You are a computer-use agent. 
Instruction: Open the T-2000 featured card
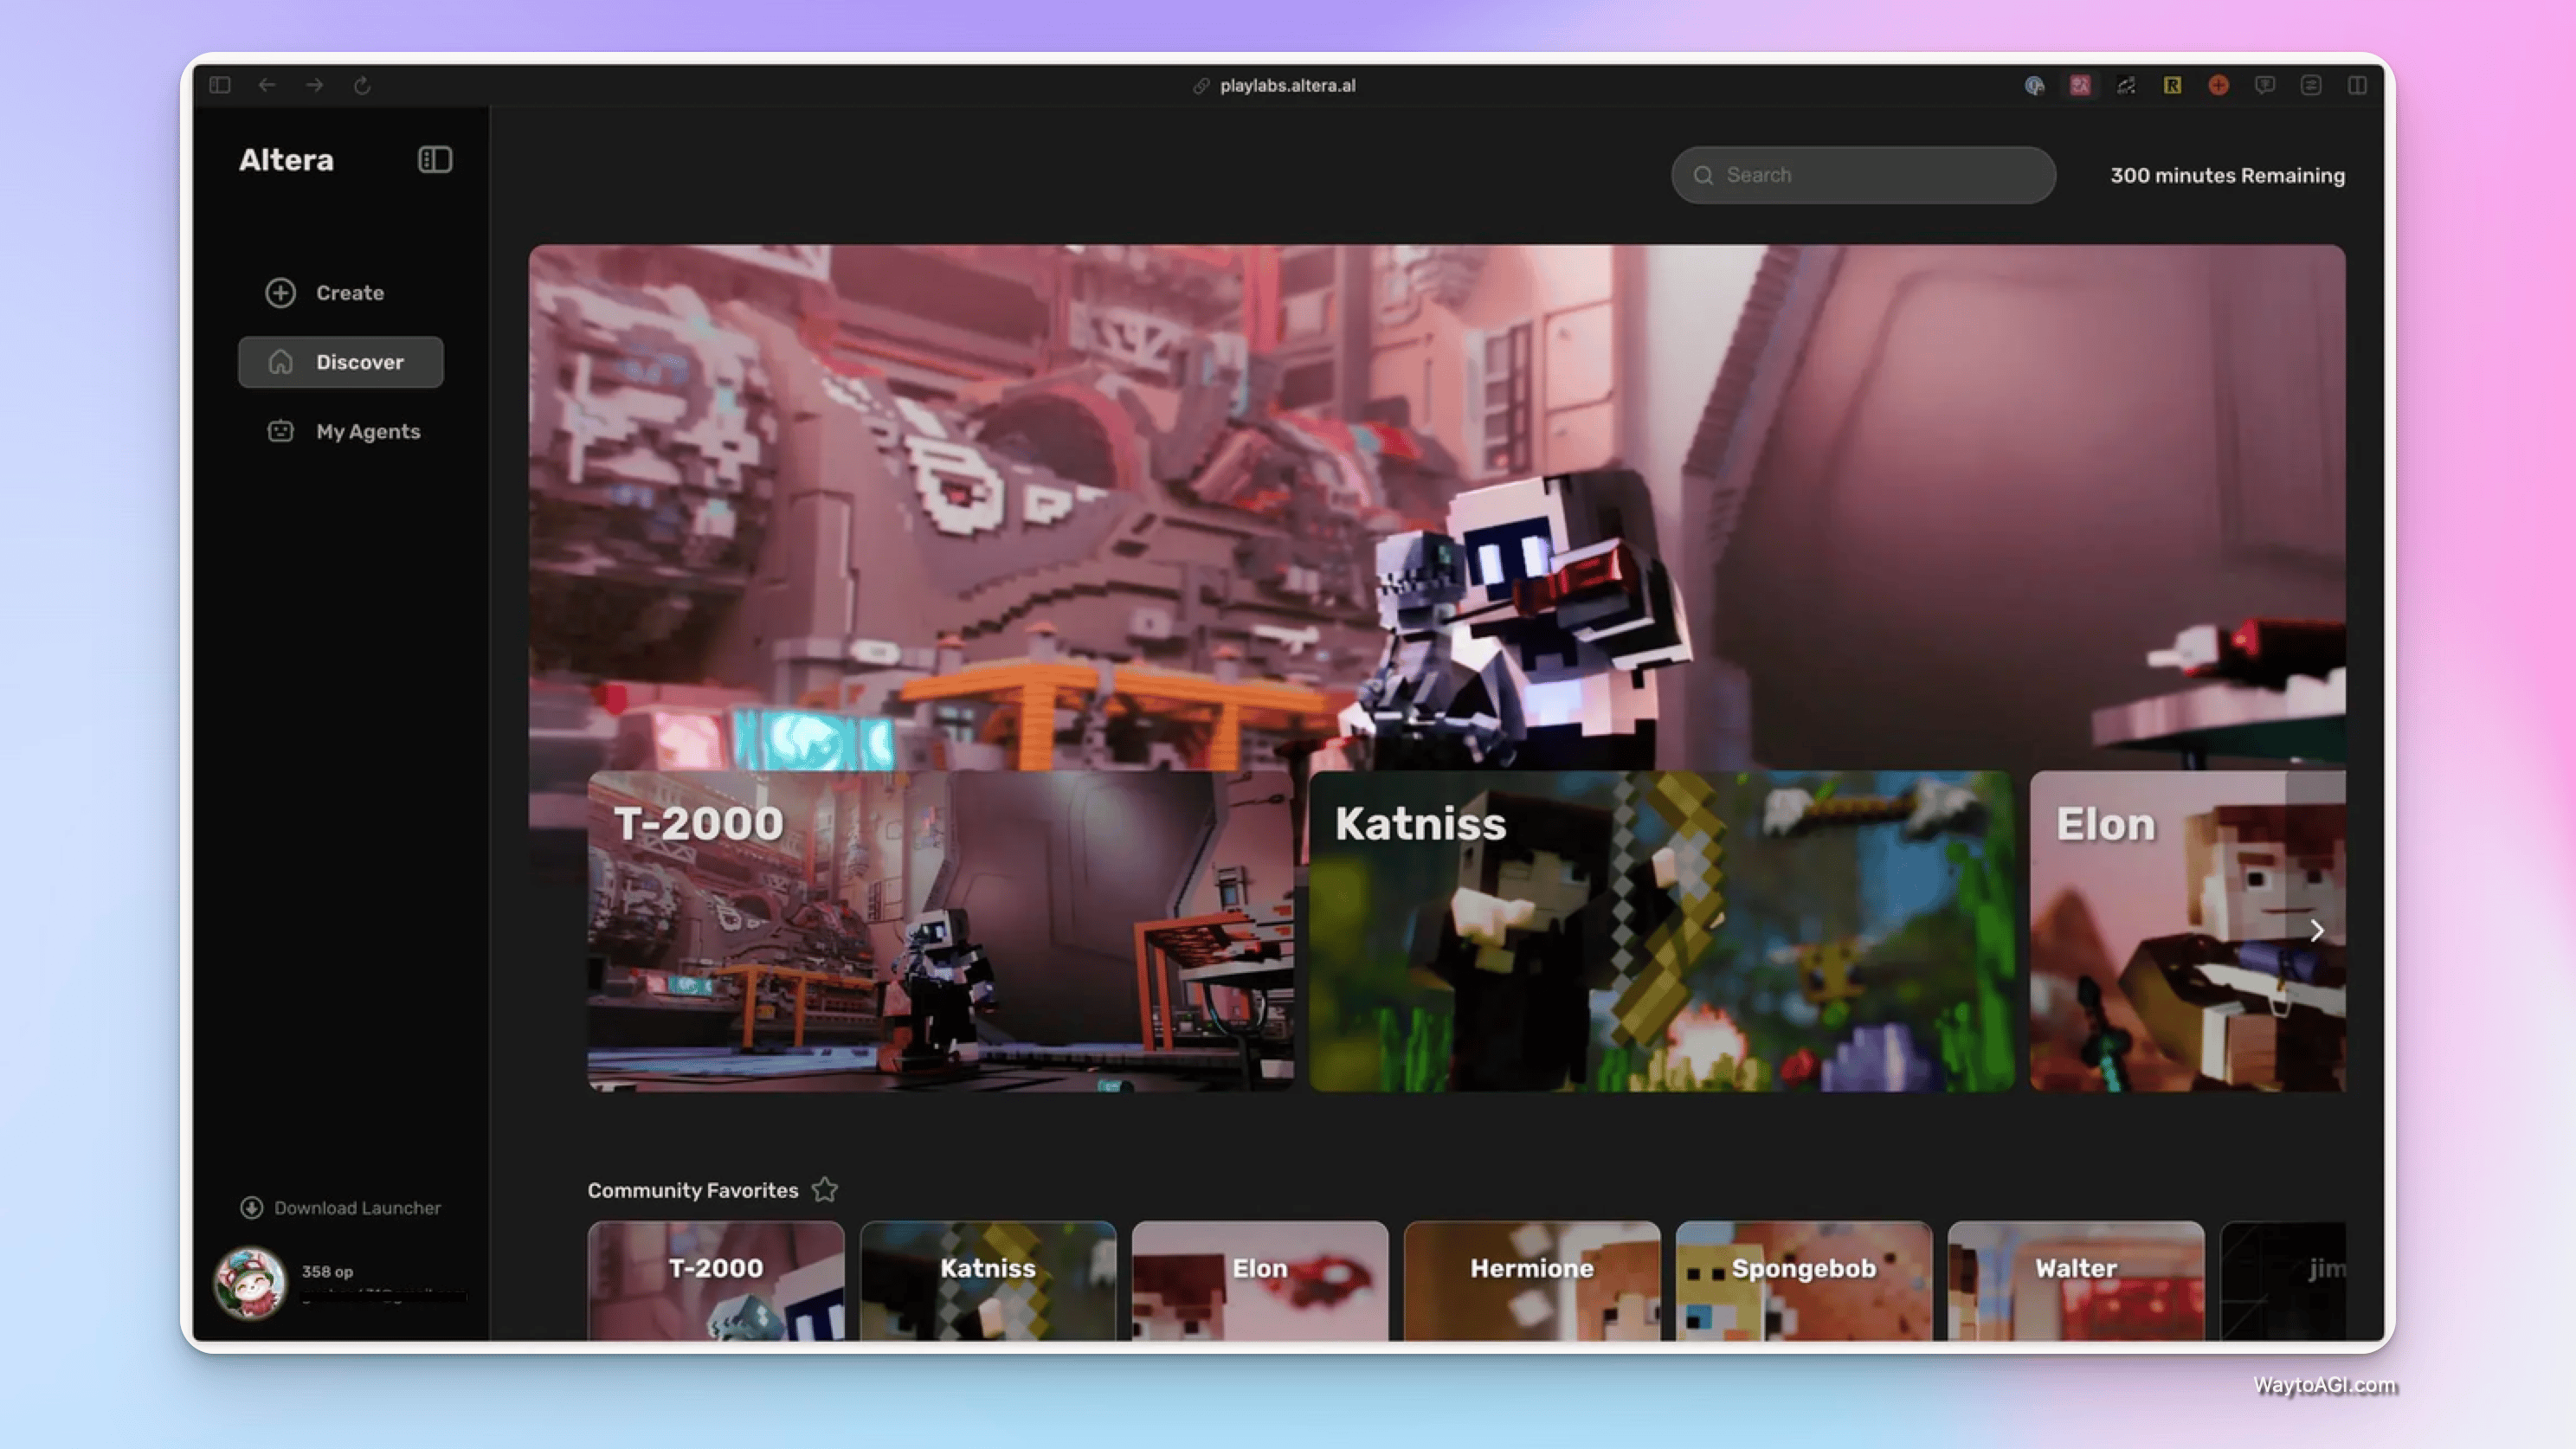click(x=940, y=931)
